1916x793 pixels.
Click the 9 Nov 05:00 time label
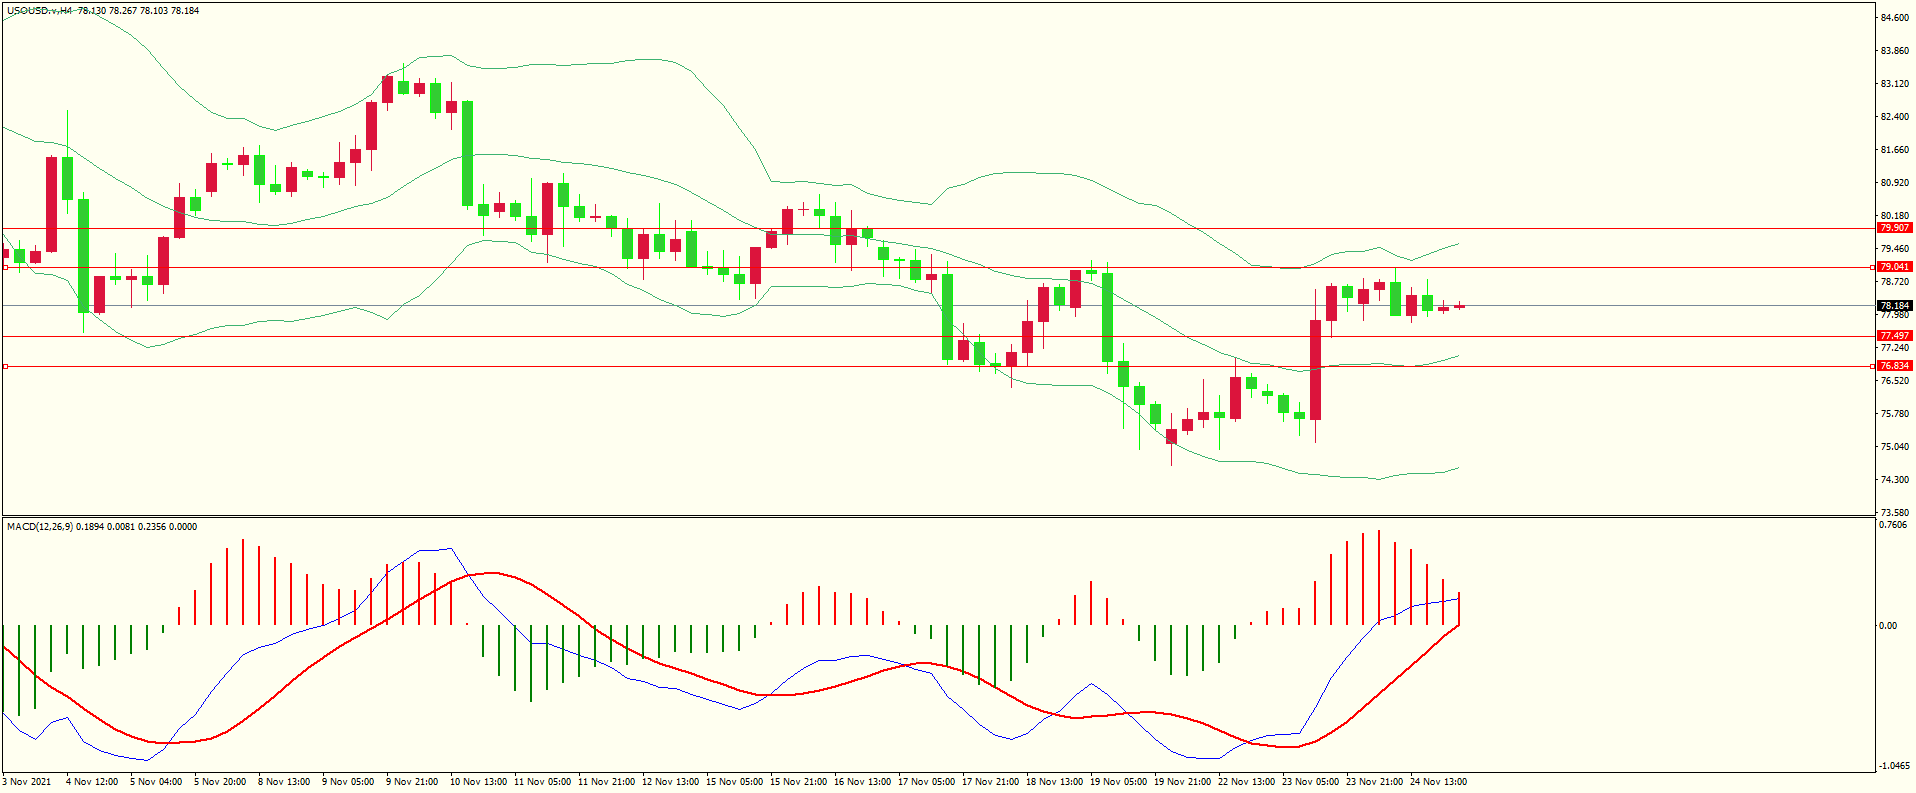click(x=348, y=782)
